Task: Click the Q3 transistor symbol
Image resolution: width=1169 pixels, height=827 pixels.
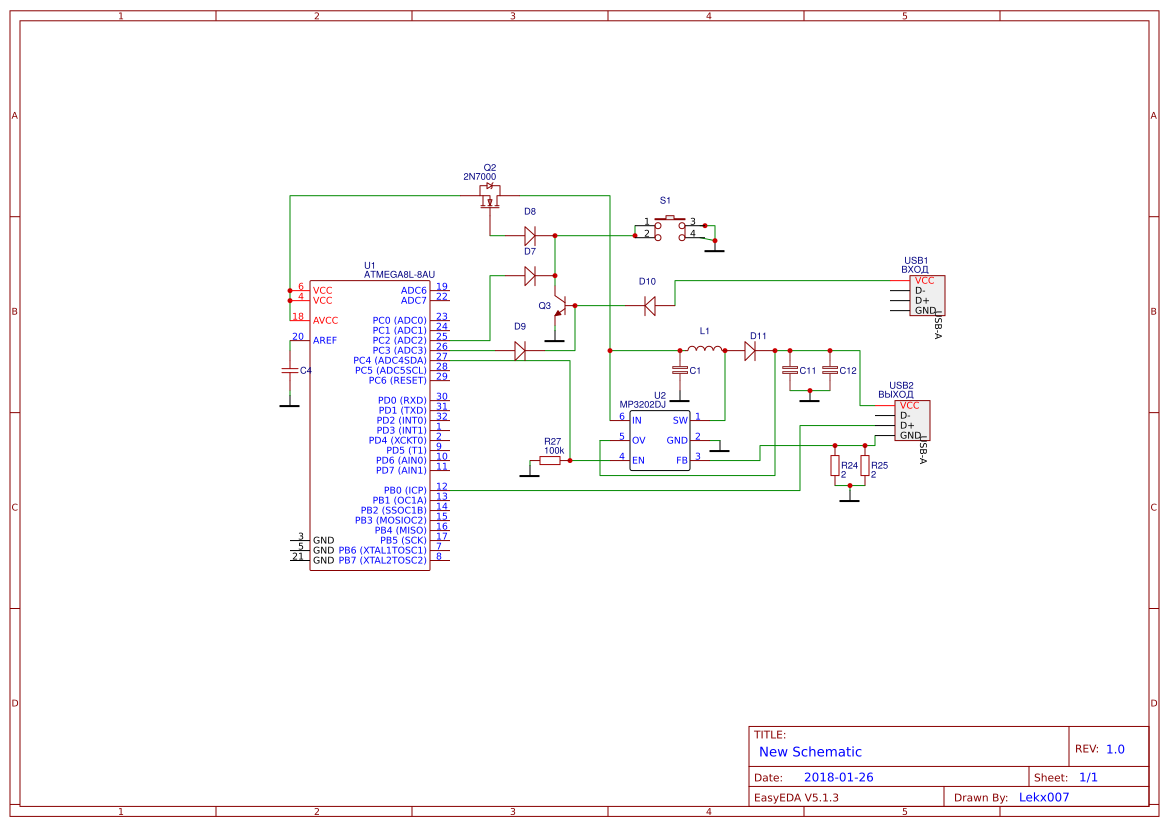Action: [x=560, y=306]
